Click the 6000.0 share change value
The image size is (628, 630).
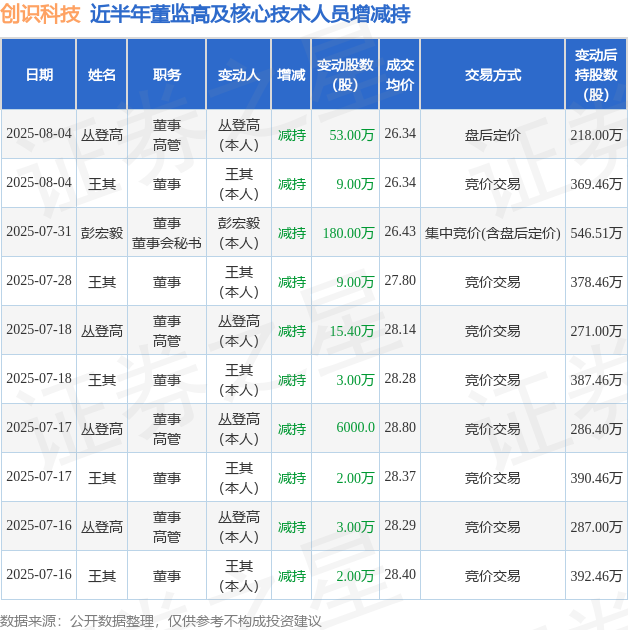point(355,427)
